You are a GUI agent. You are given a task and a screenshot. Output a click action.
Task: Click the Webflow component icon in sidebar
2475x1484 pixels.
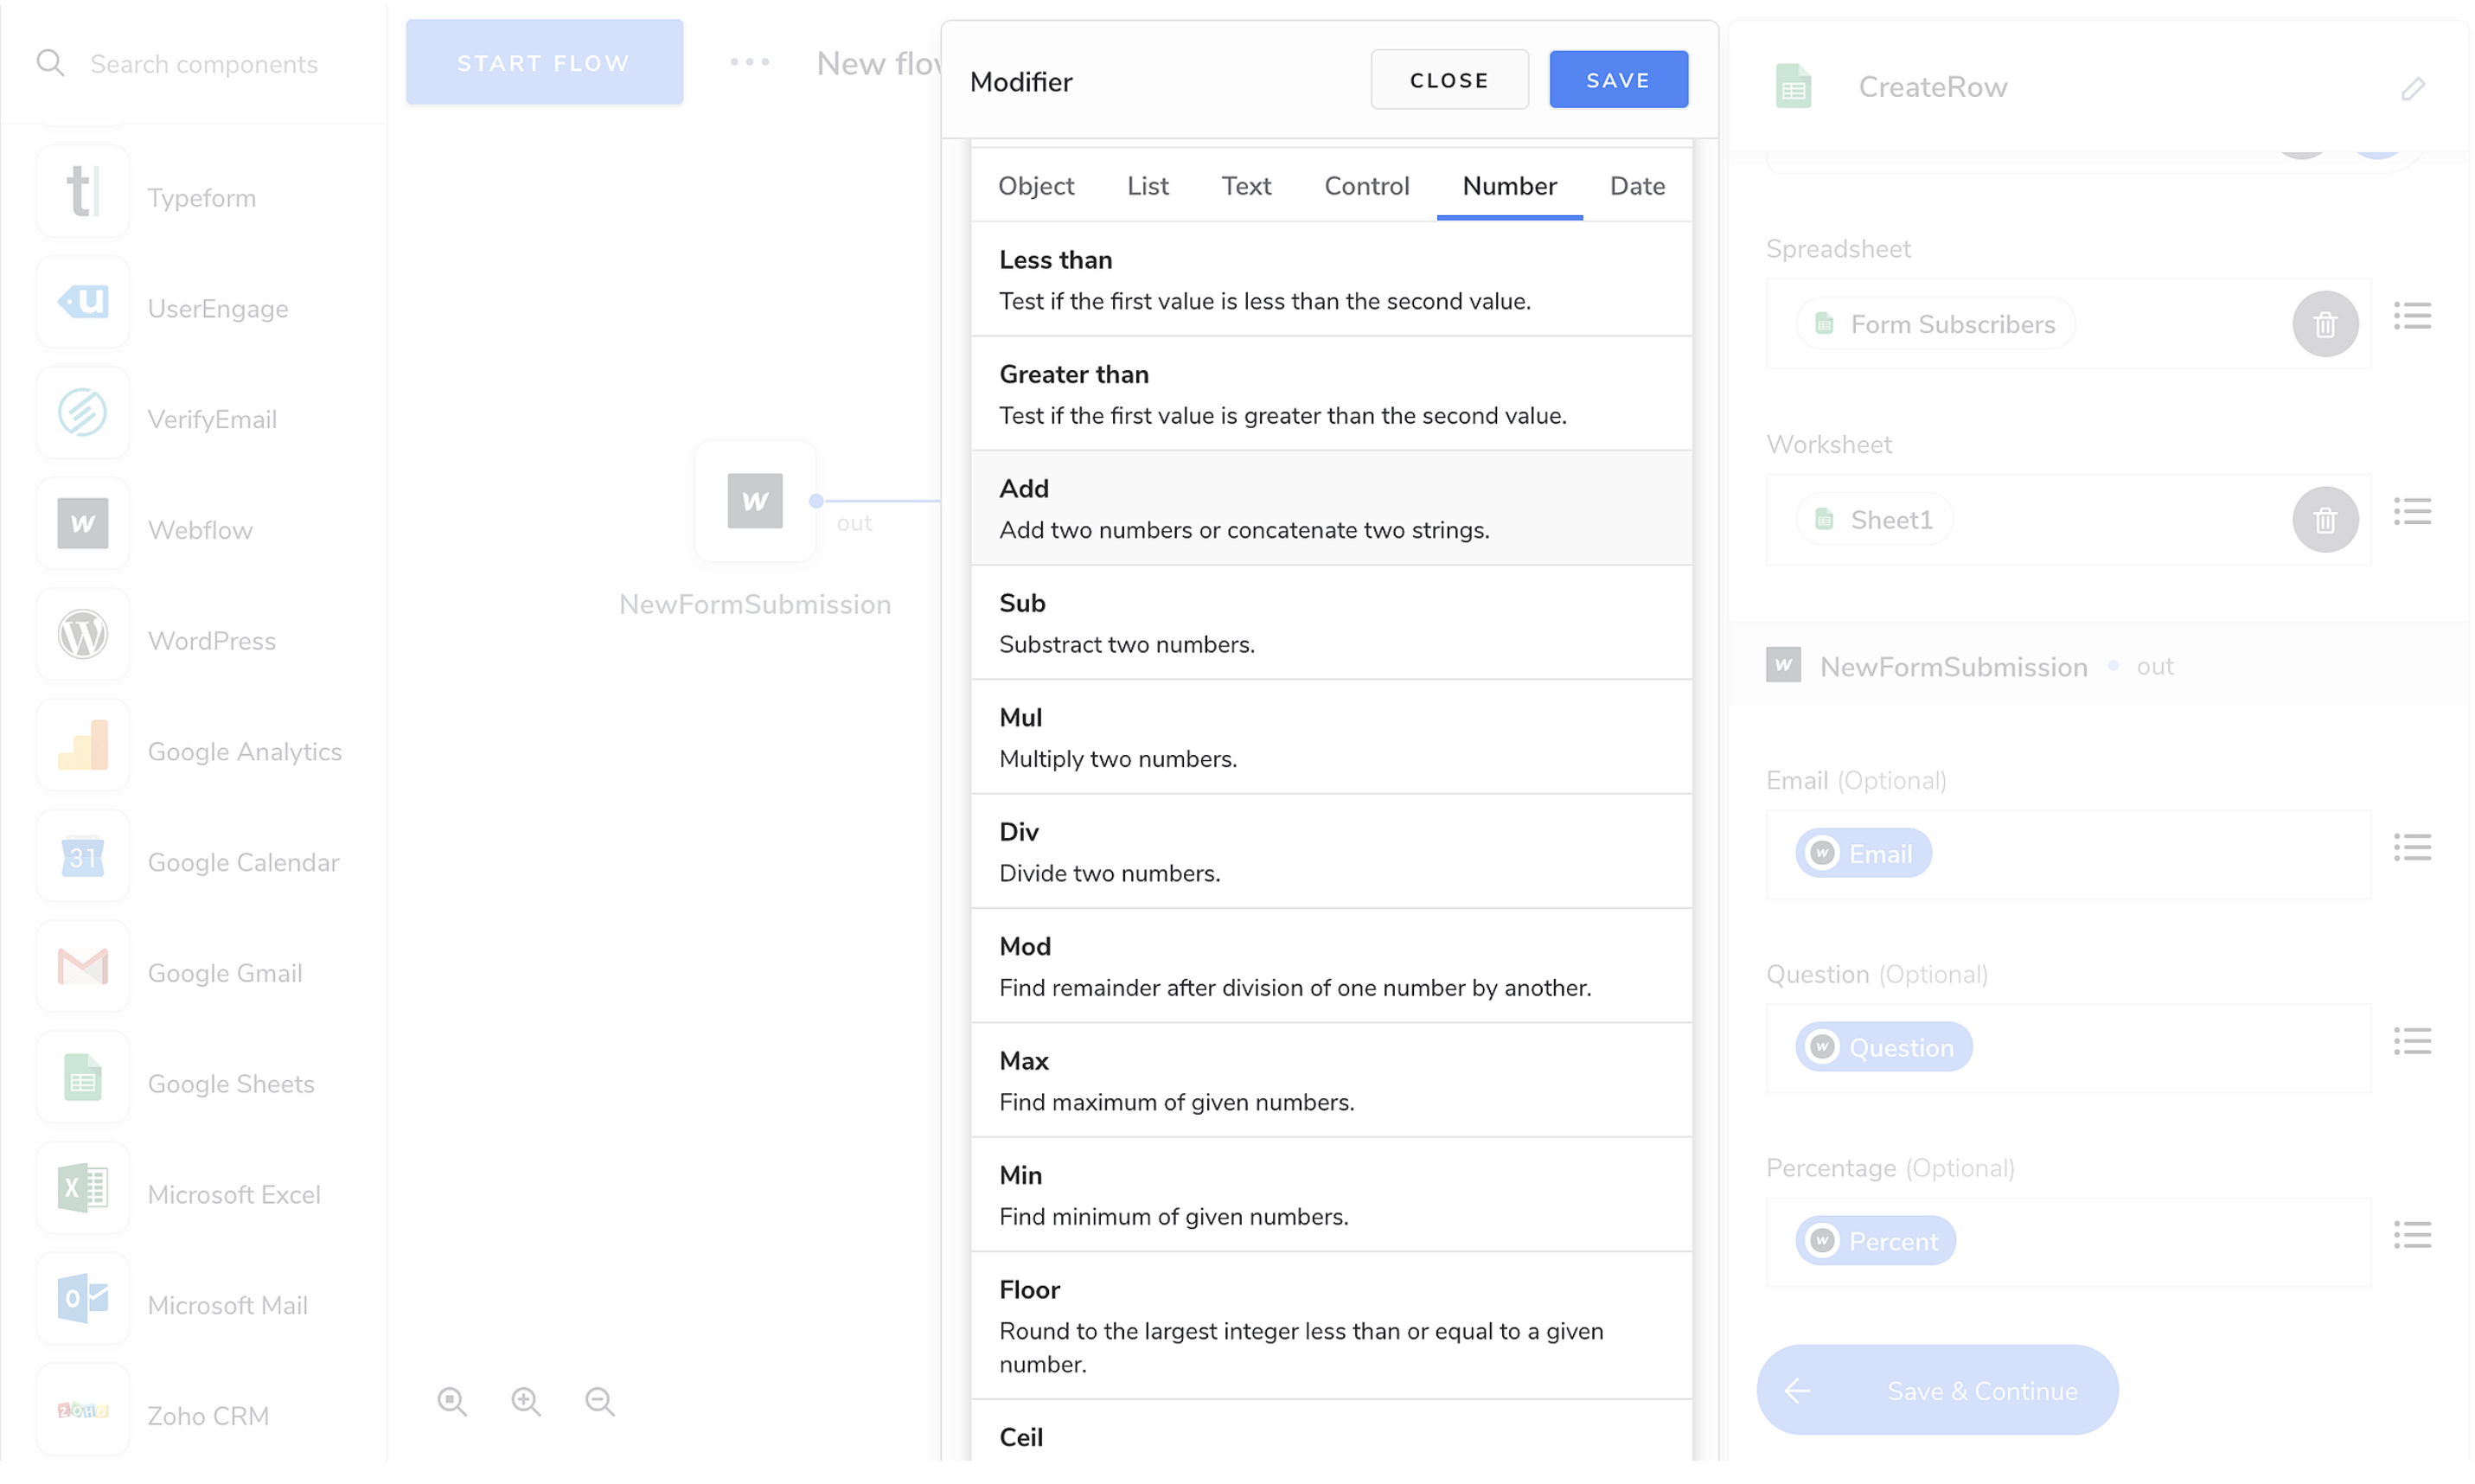tap(82, 524)
